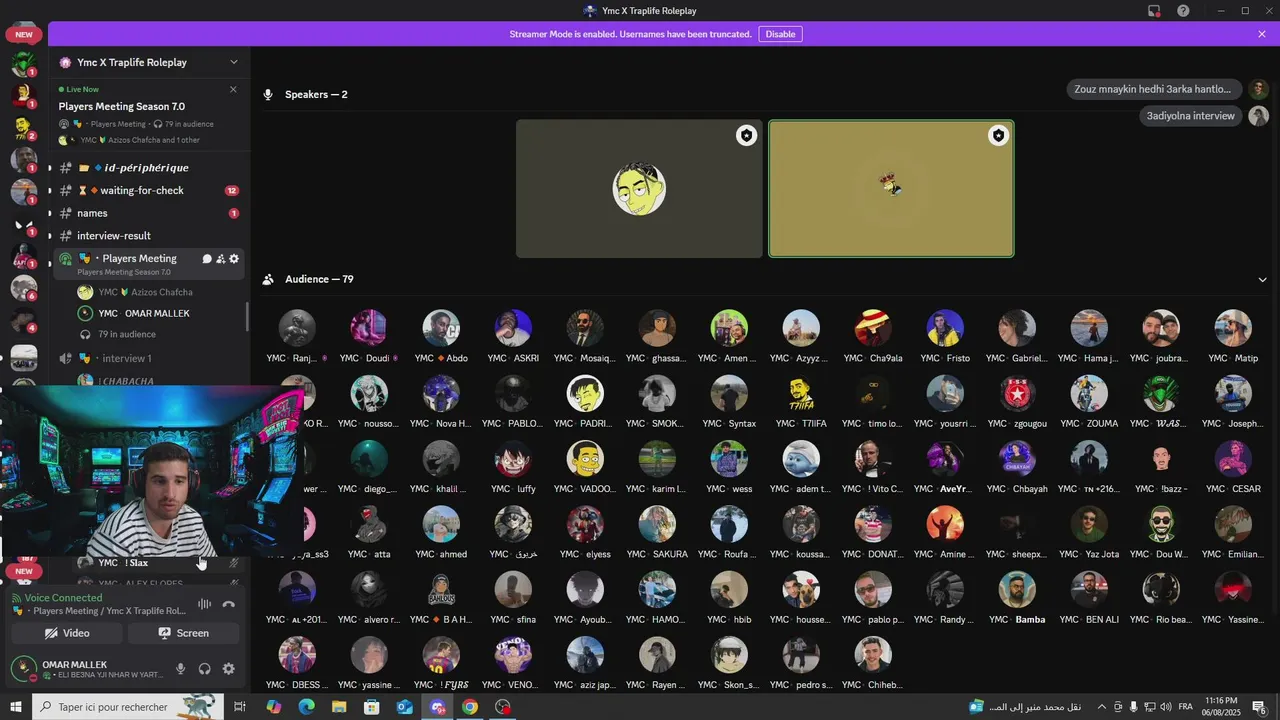Open the names channel
Viewport: 1280px width, 720px height.
[x=148, y=213]
